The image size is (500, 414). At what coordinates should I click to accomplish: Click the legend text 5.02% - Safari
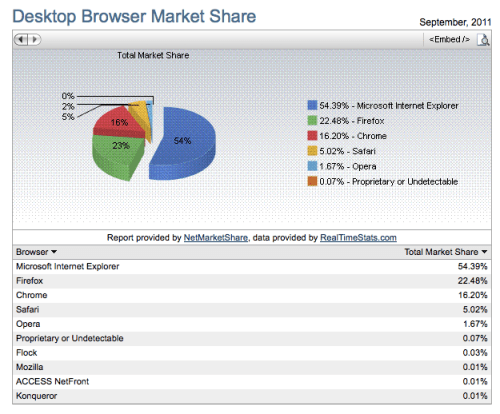[347, 151]
